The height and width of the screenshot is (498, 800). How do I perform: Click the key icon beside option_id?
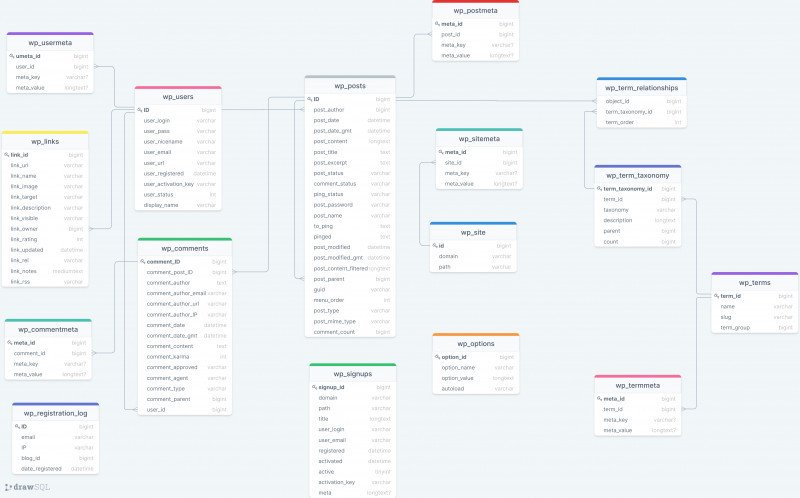437,357
